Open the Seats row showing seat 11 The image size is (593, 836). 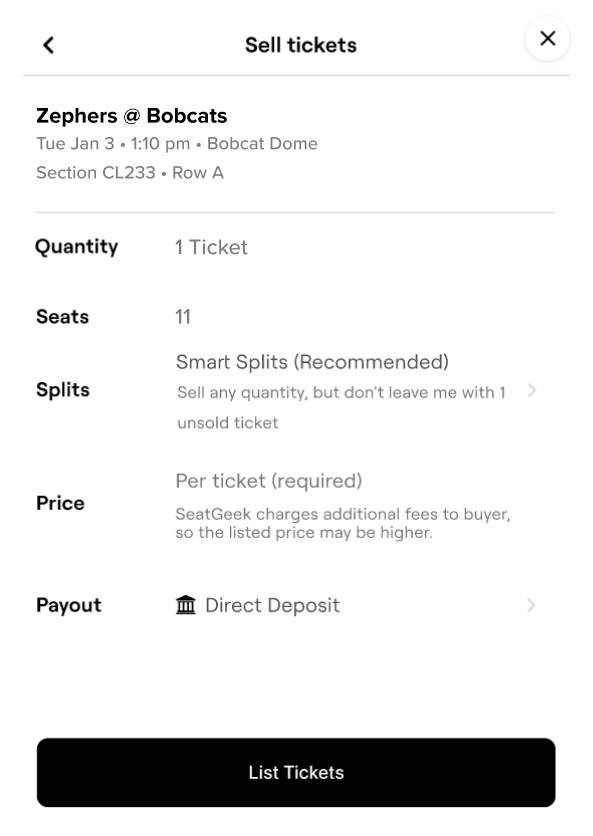tap(183, 317)
